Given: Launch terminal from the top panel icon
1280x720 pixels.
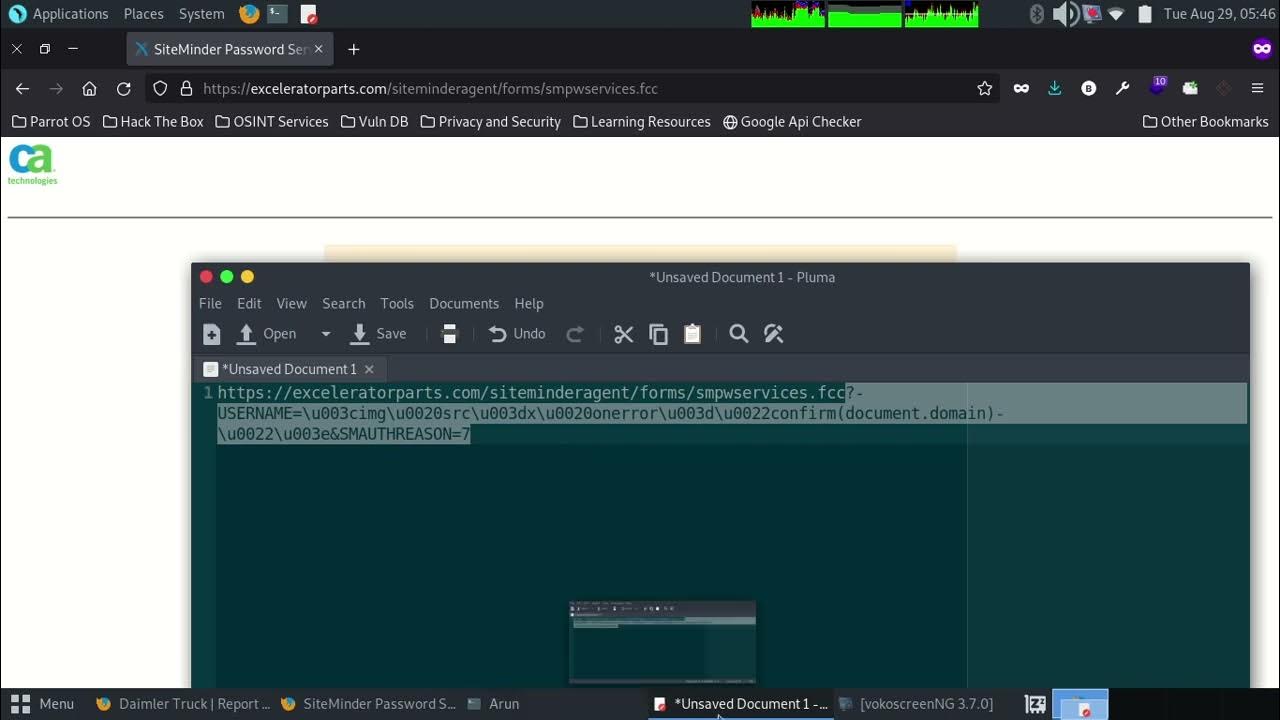Looking at the screenshot, I should coord(277,14).
